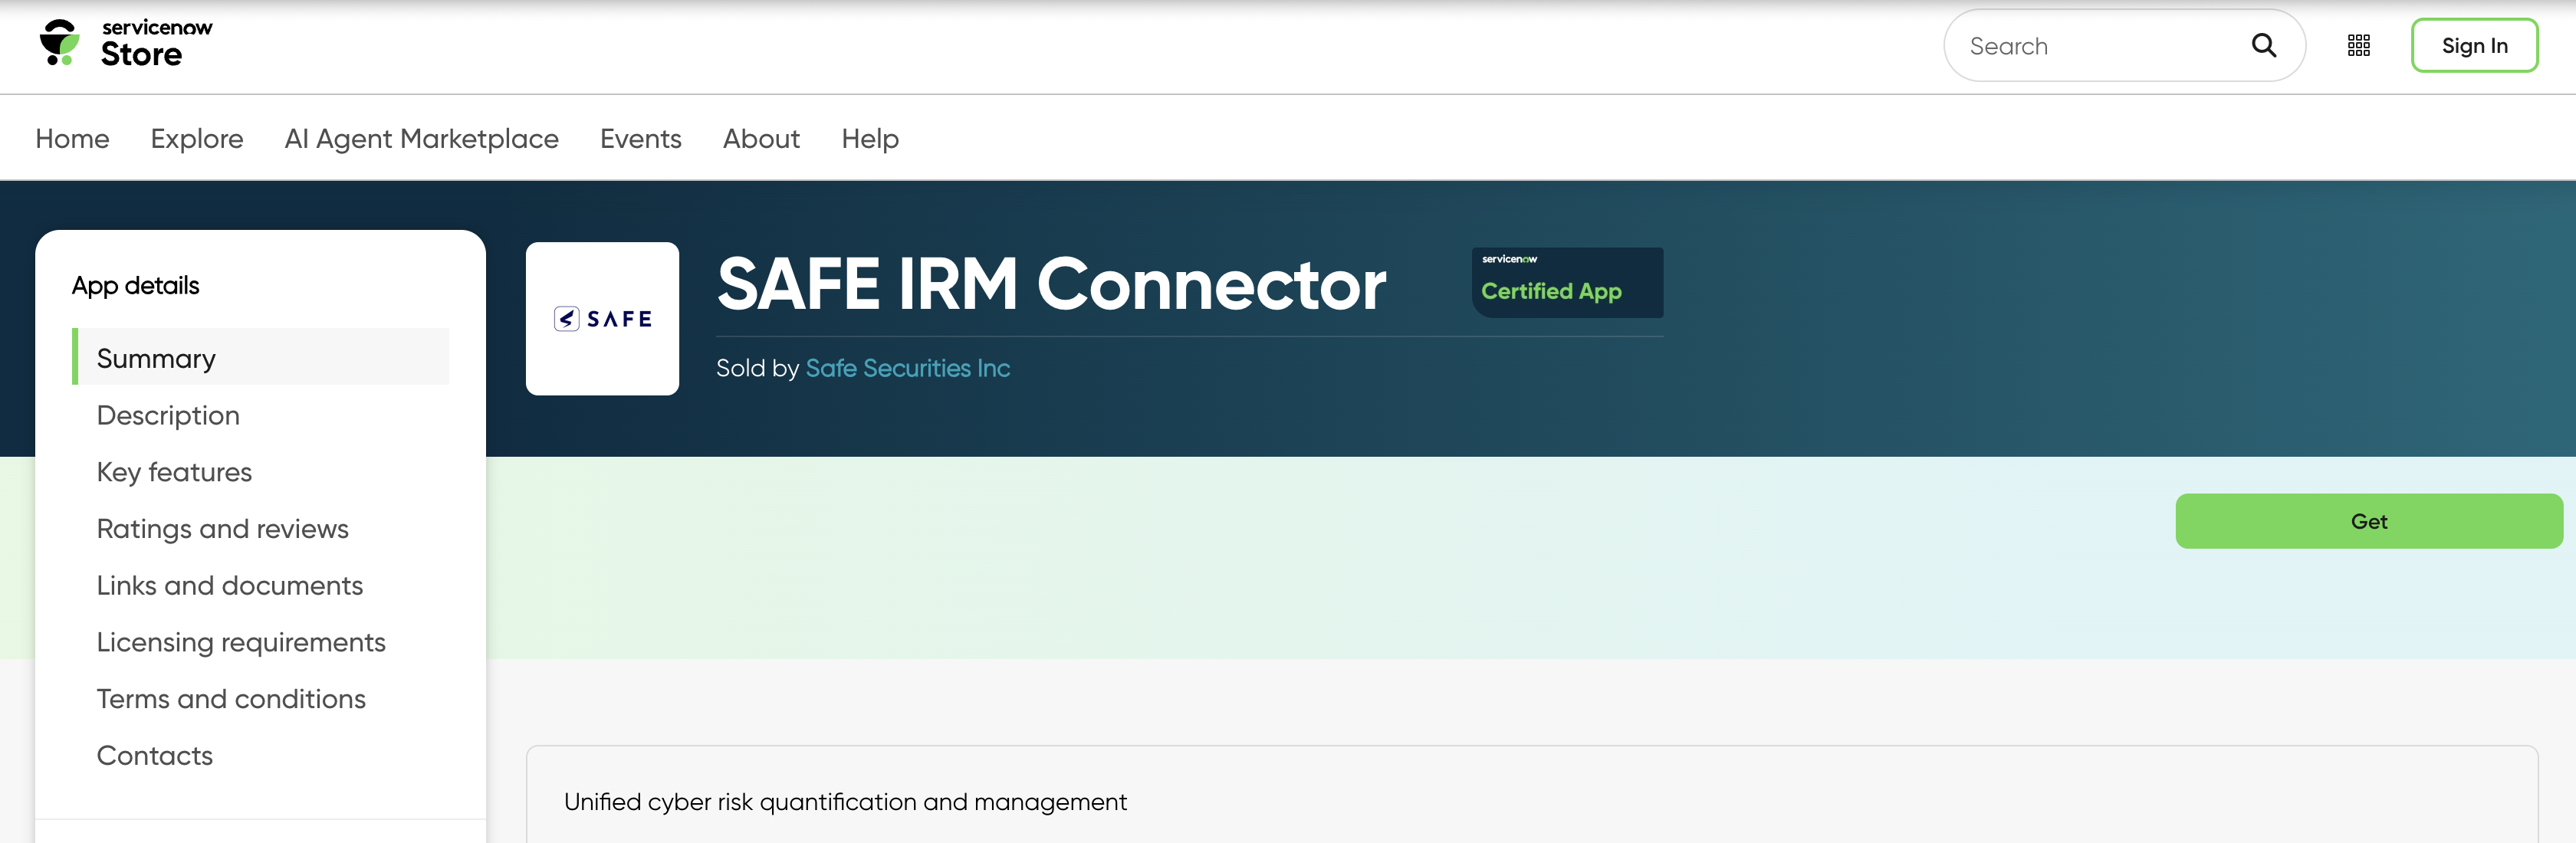Open the Help menu item
This screenshot has width=2576, height=843.
[870, 139]
